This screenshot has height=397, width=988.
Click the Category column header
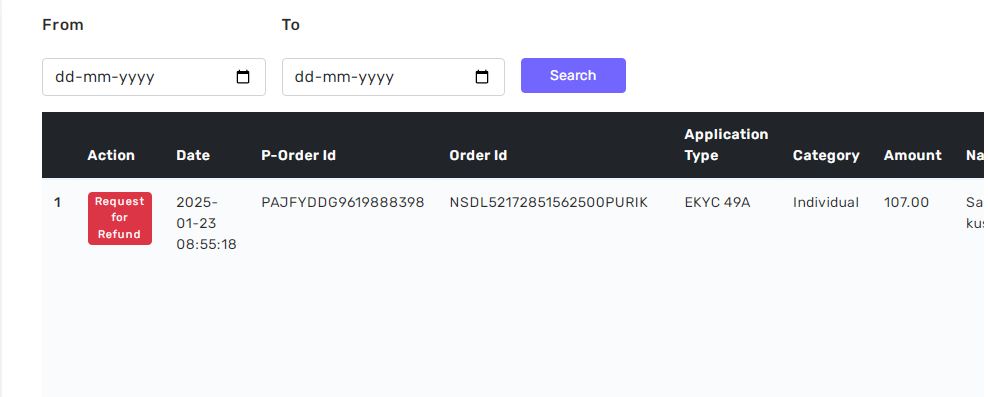[x=826, y=156]
